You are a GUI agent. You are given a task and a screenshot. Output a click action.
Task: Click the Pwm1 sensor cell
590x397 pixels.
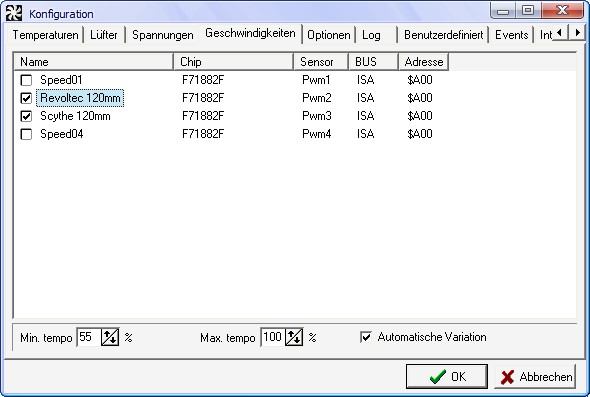tap(316, 80)
